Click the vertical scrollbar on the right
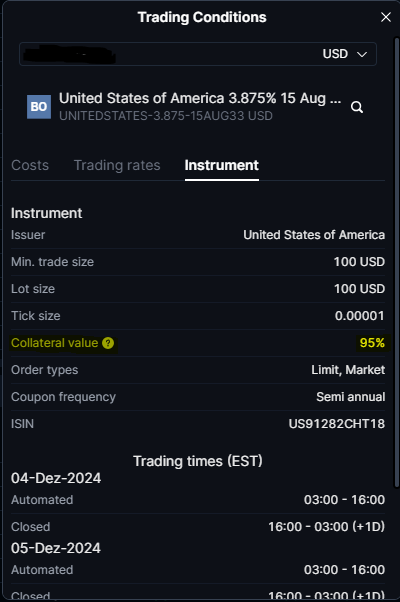 397,263
